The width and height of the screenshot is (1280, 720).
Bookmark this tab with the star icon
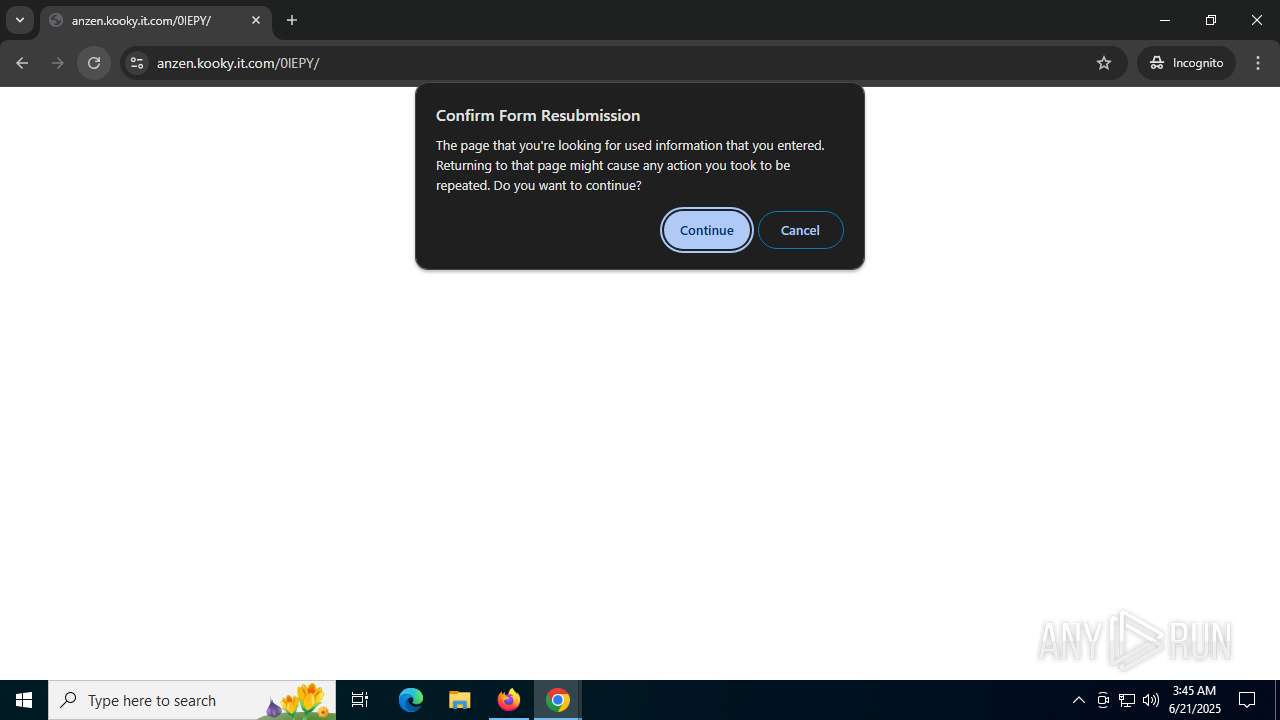coord(1104,63)
